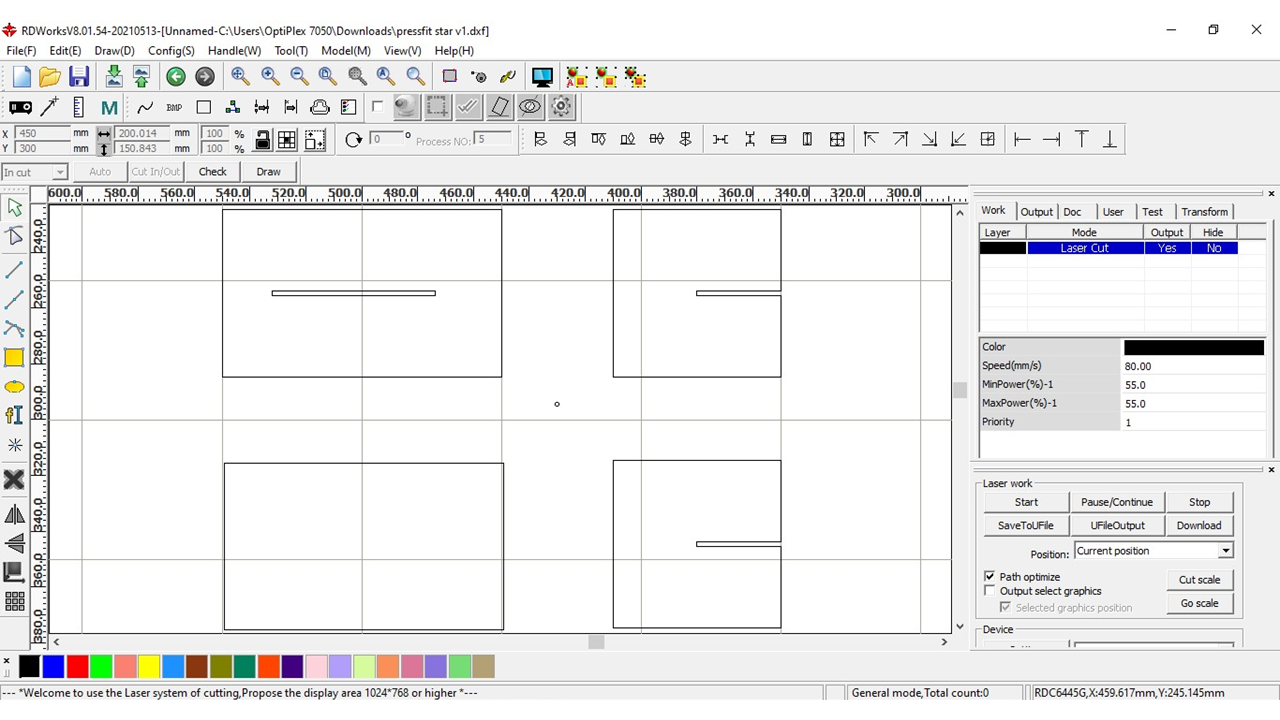Screen dimensions: 1280x720
Task: Click the Export icon with the green up arrow
Action: 141,77
